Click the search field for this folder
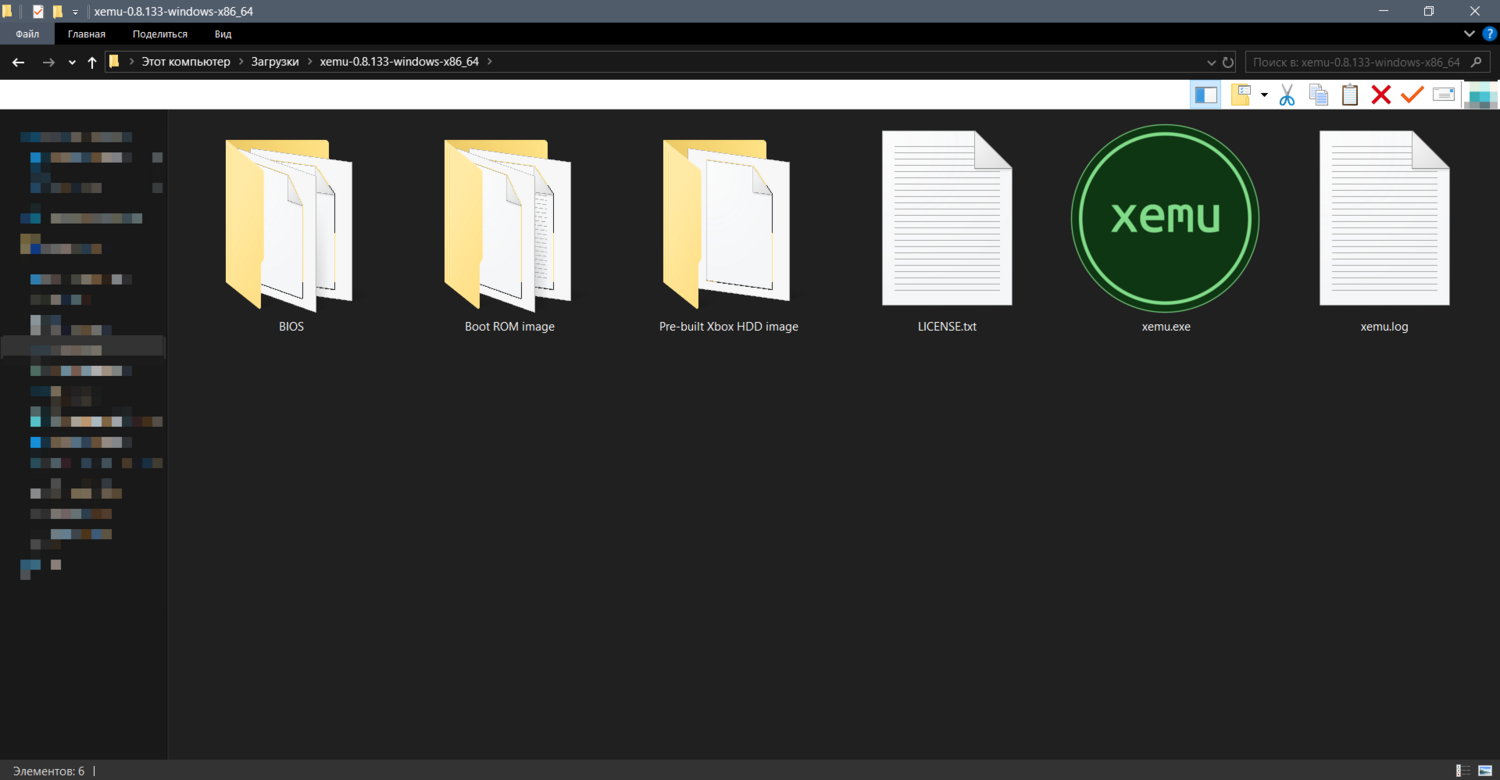 (1355, 62)
